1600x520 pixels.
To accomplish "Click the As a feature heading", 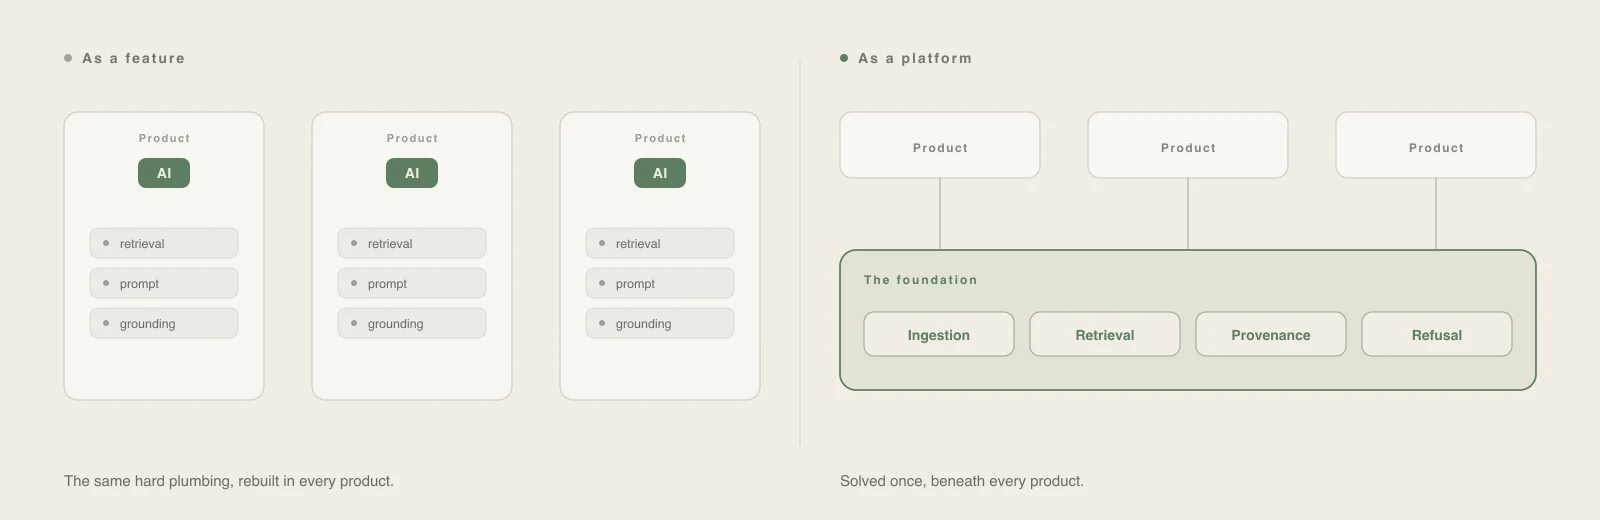I will pos(133,58).
